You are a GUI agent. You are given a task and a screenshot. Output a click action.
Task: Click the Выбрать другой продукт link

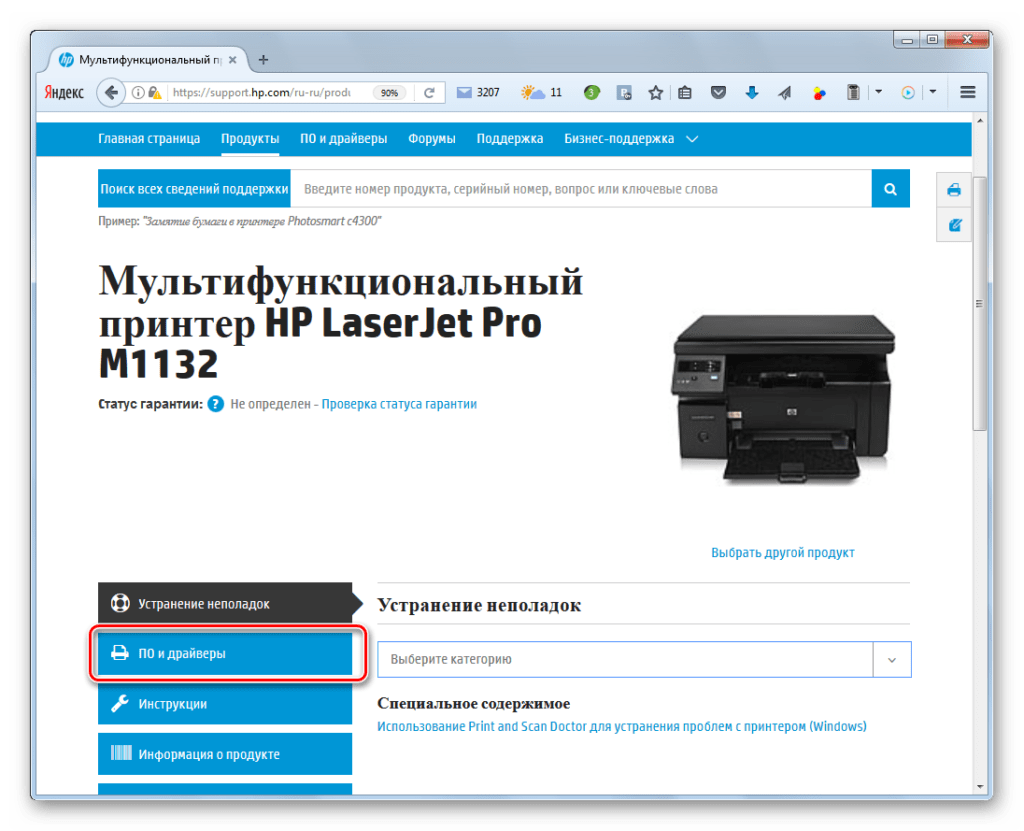click(782, 552)
